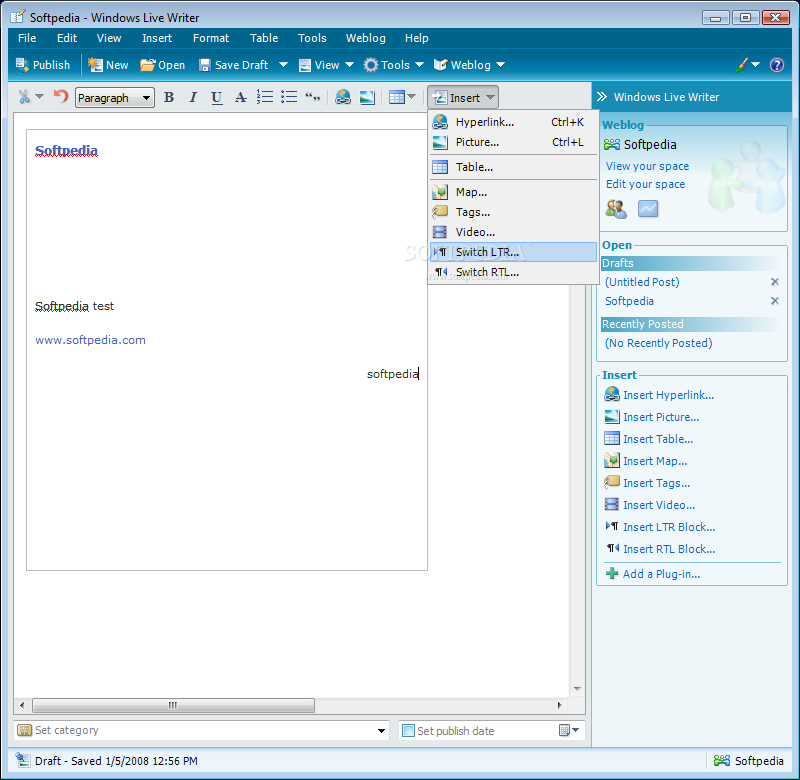Viewport: 800px width, 780px height.
Task: Click Insert Video... in sidebar
Action: pos(649,505)
